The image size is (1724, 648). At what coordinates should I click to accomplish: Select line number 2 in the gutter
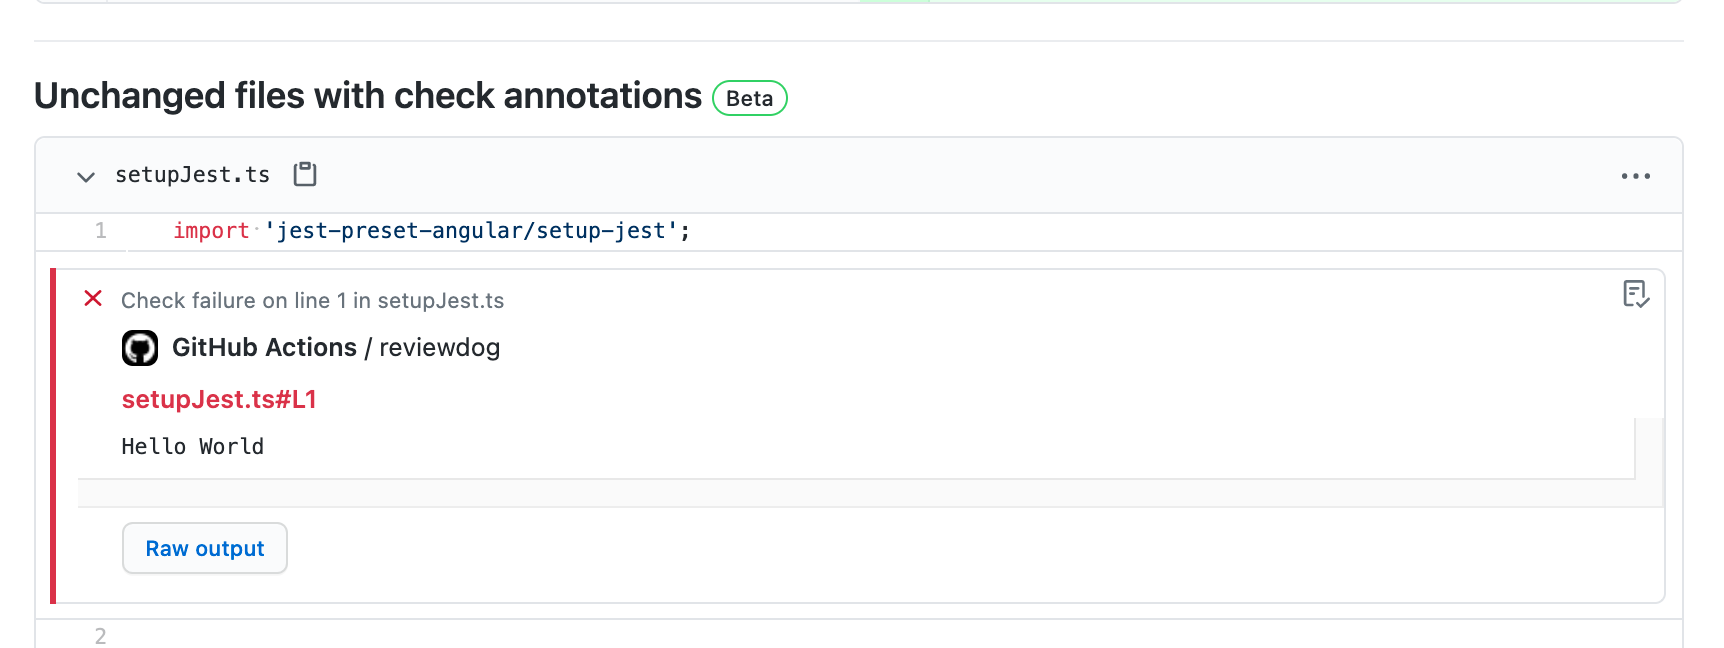pyautogui.click(x=99, y=634)
